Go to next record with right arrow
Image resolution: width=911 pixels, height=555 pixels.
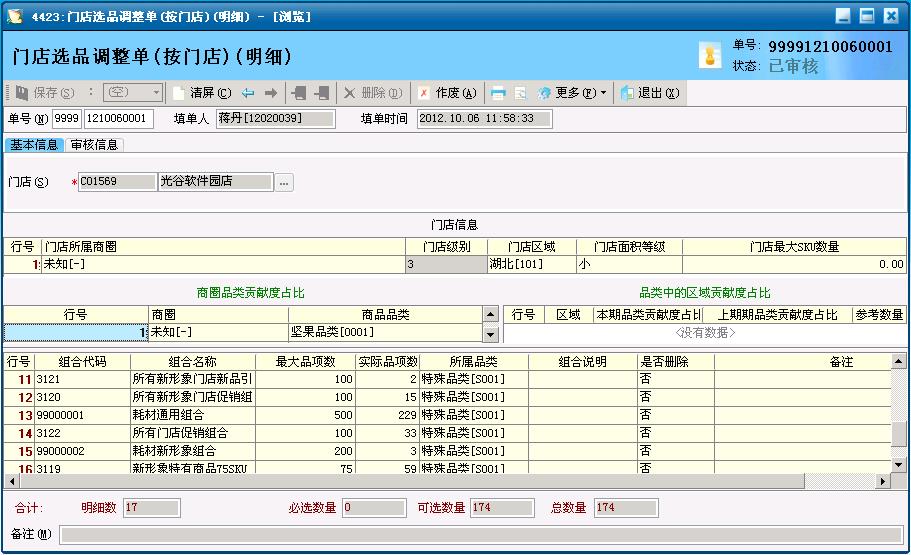270,93
